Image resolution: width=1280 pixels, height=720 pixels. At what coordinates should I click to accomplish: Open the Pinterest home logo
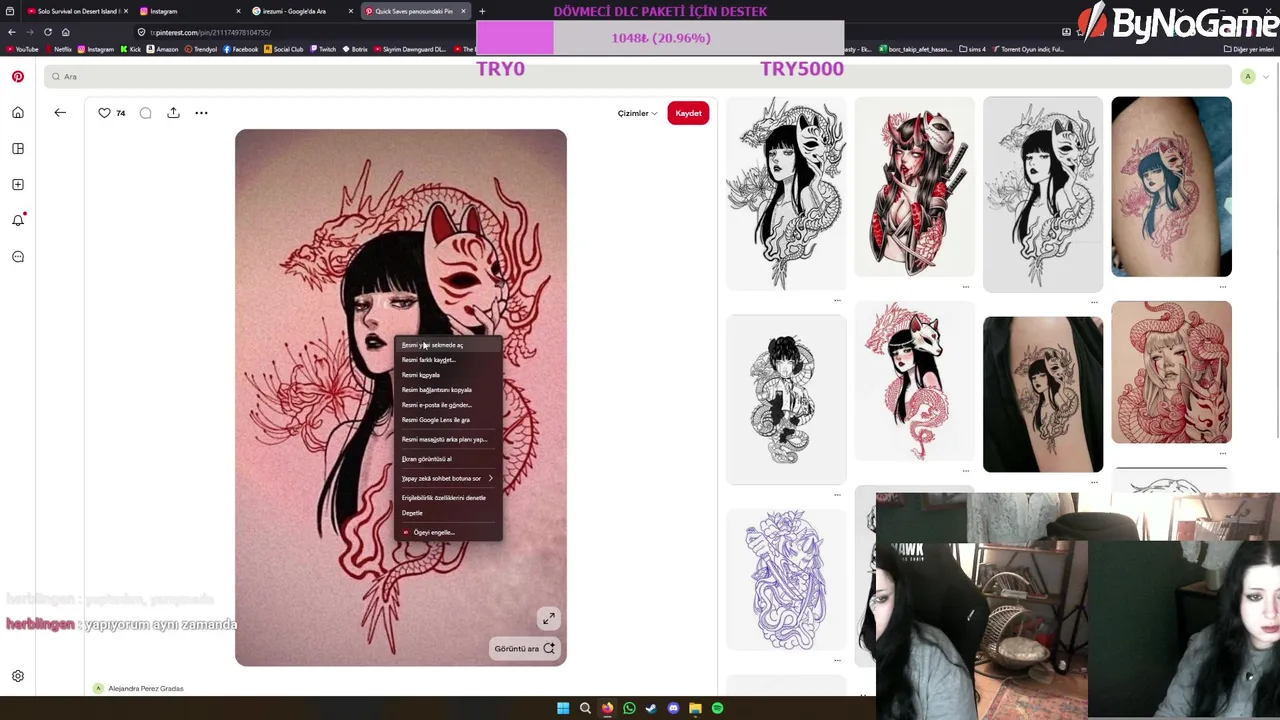click(x=18, y=76)
